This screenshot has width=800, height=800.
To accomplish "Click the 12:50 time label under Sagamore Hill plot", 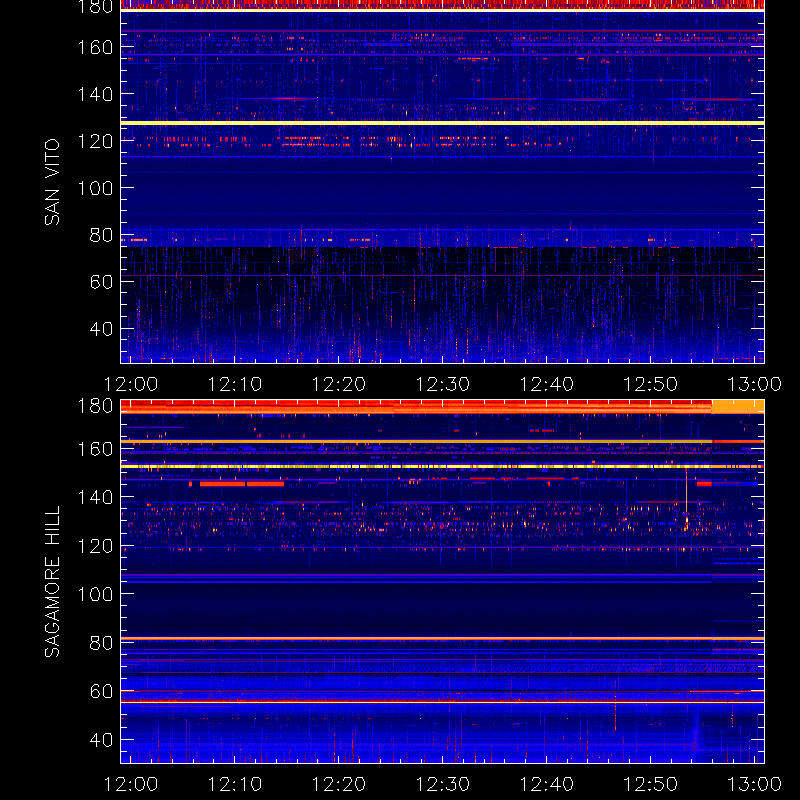I will [x=651, y=784].
